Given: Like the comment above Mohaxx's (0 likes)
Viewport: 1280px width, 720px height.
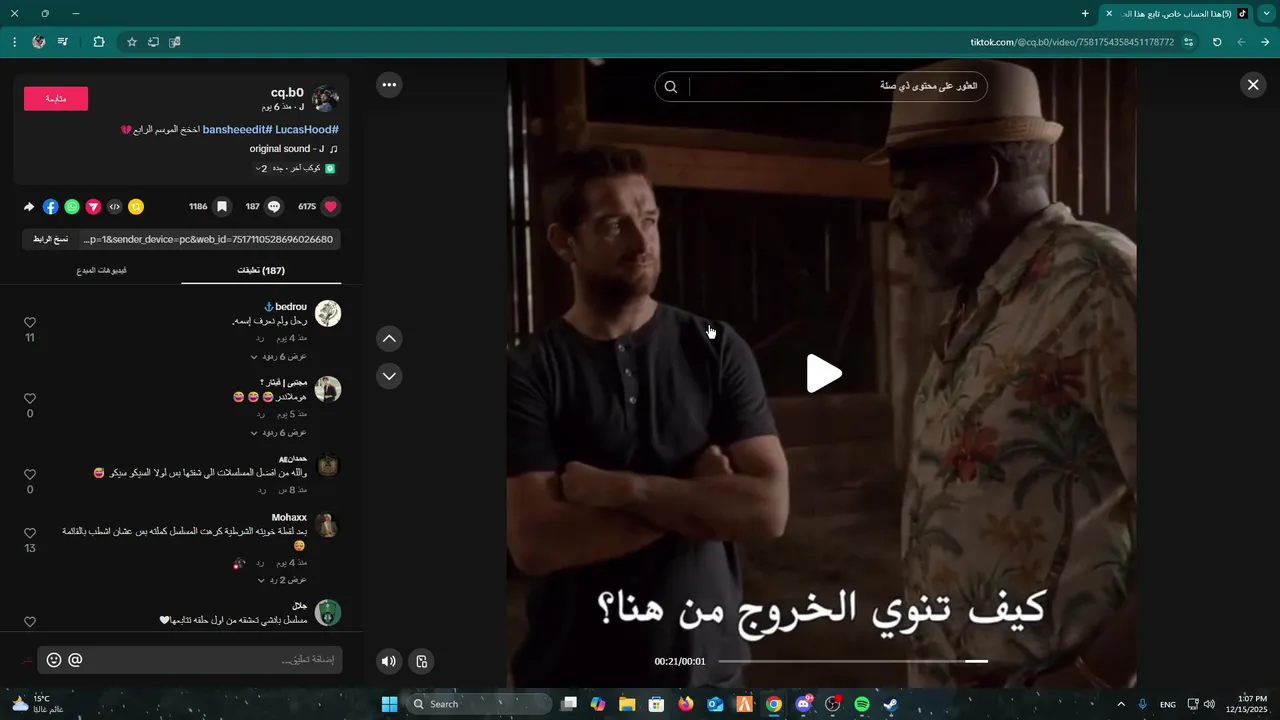Looking at the screenshot, I should tap(30, 475).
